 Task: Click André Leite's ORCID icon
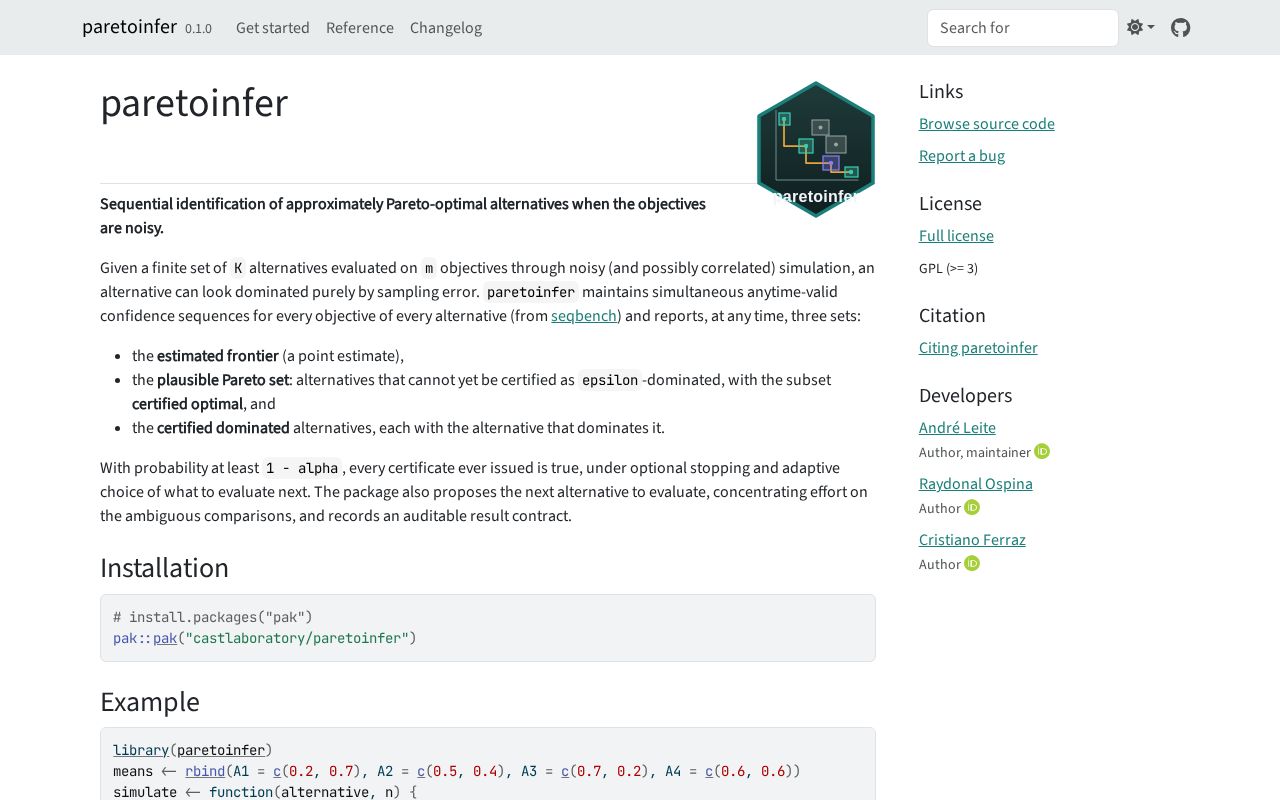click(x=1042, y=452)
